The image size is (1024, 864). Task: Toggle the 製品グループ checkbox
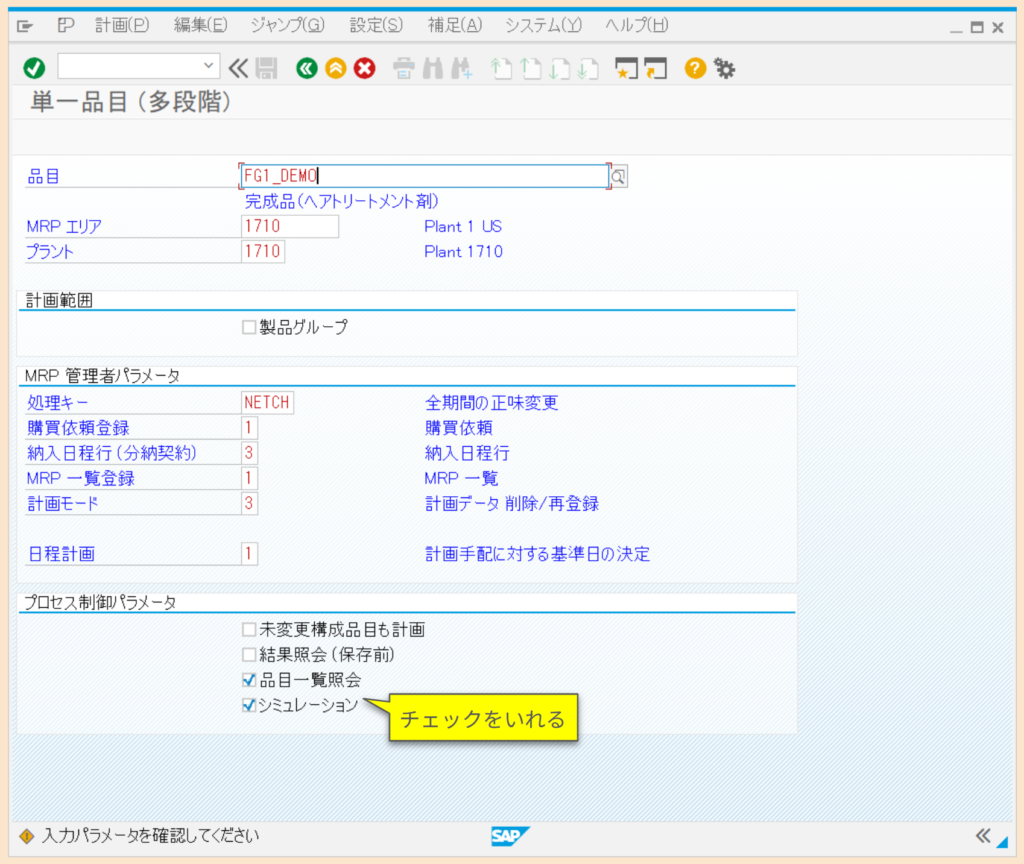[249, 327]
